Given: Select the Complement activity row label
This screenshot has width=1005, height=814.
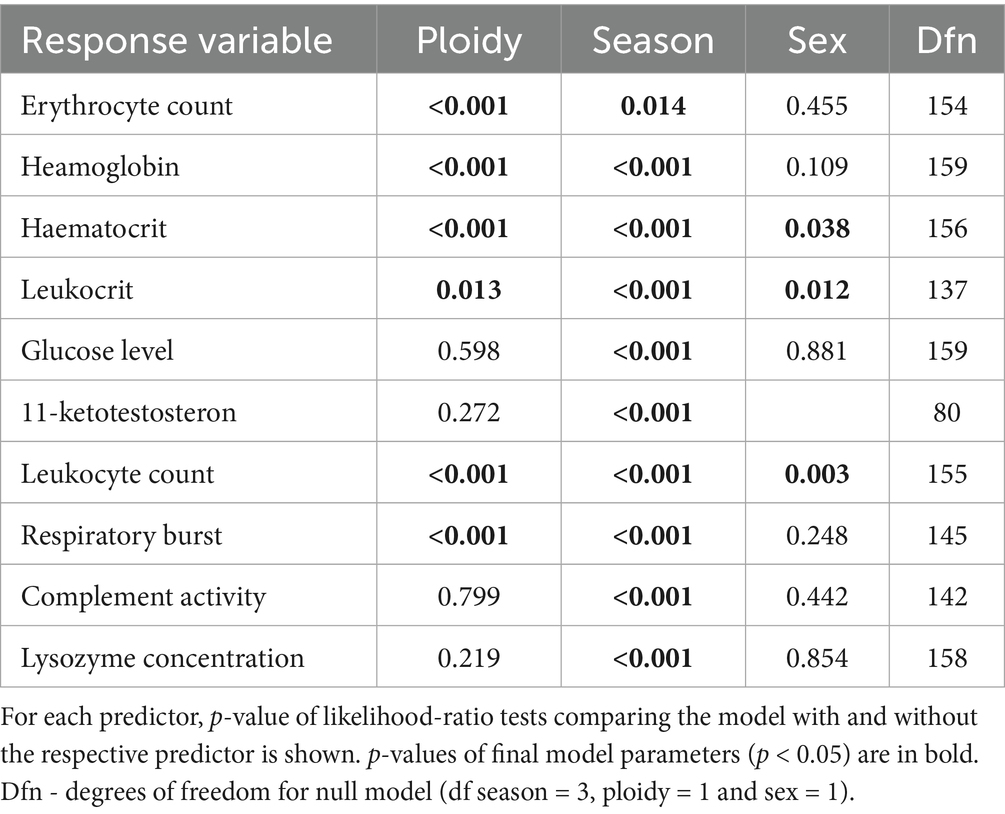Looking at the screenshot, I should pyautogui.click(x=144, y=597).
